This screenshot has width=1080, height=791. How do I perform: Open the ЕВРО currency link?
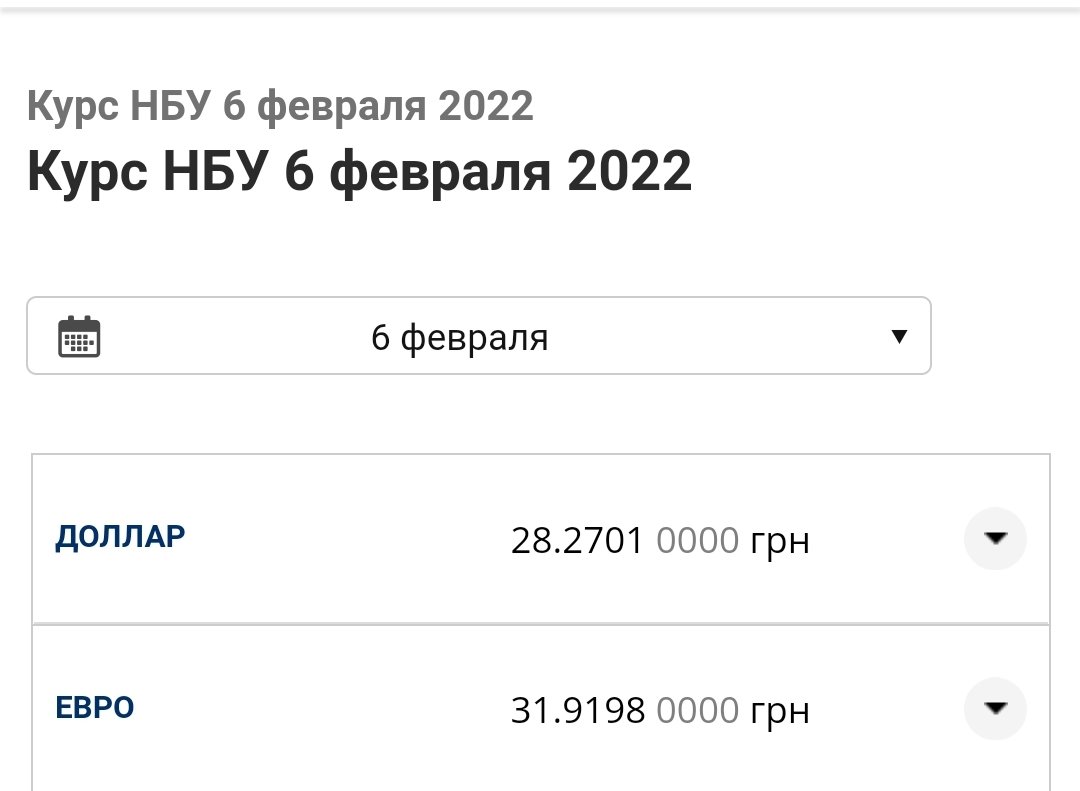coord(94,708)
